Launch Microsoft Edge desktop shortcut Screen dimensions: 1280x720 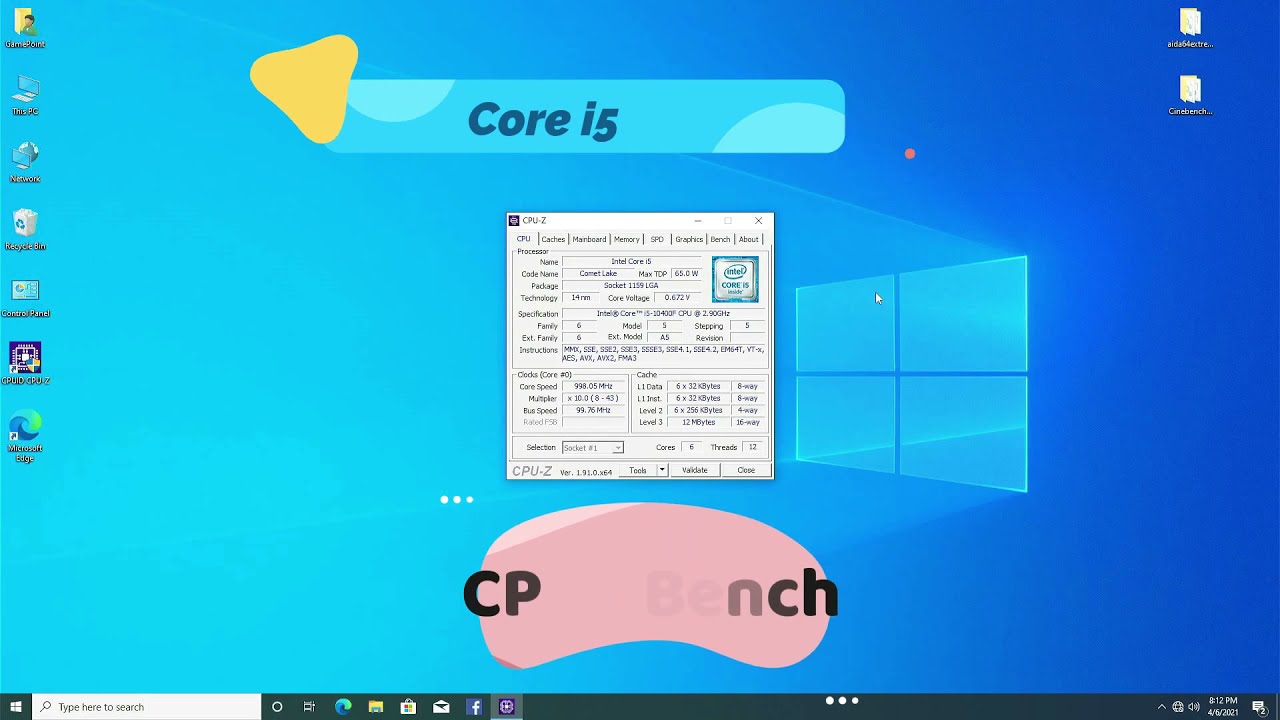(25, 435)
